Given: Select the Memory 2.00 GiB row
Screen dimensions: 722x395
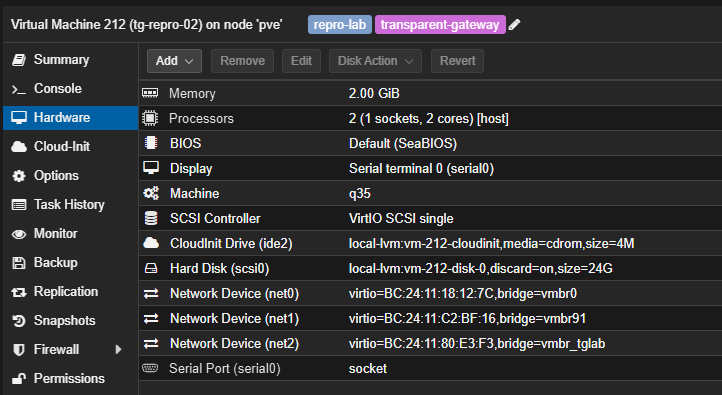Looking at the screenshot, I should [430, 93].
